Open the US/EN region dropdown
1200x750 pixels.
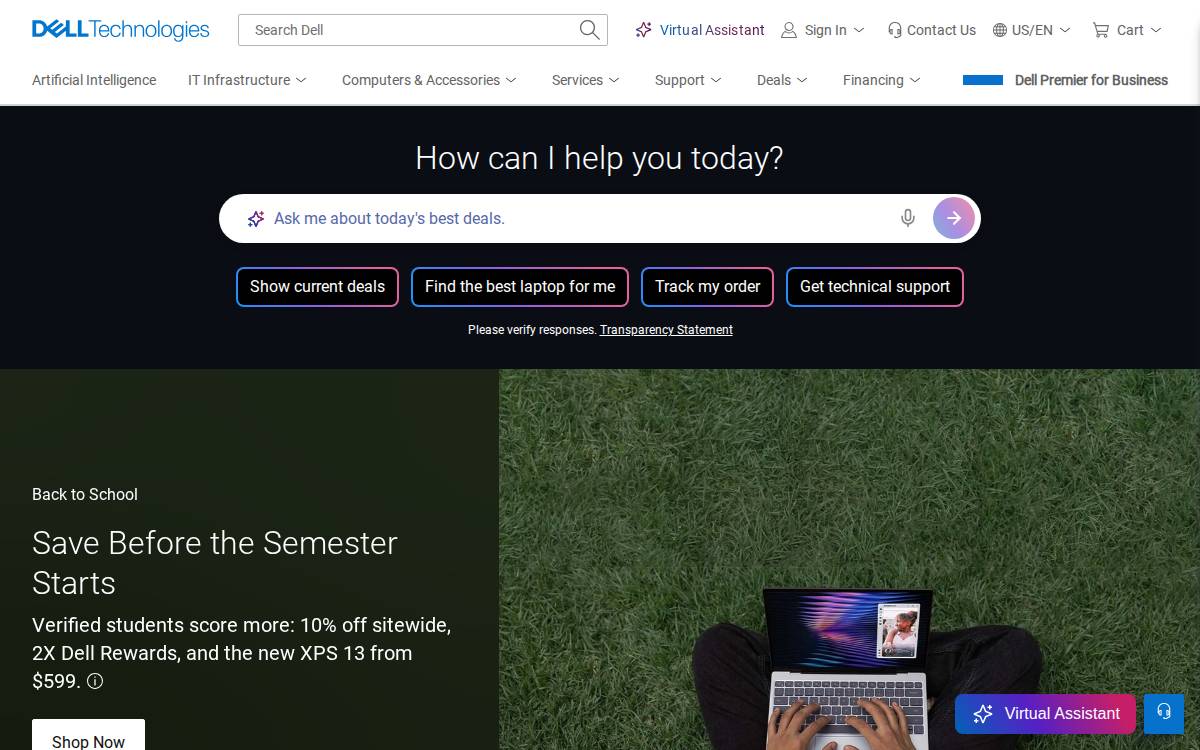[x=1031, y=30]
